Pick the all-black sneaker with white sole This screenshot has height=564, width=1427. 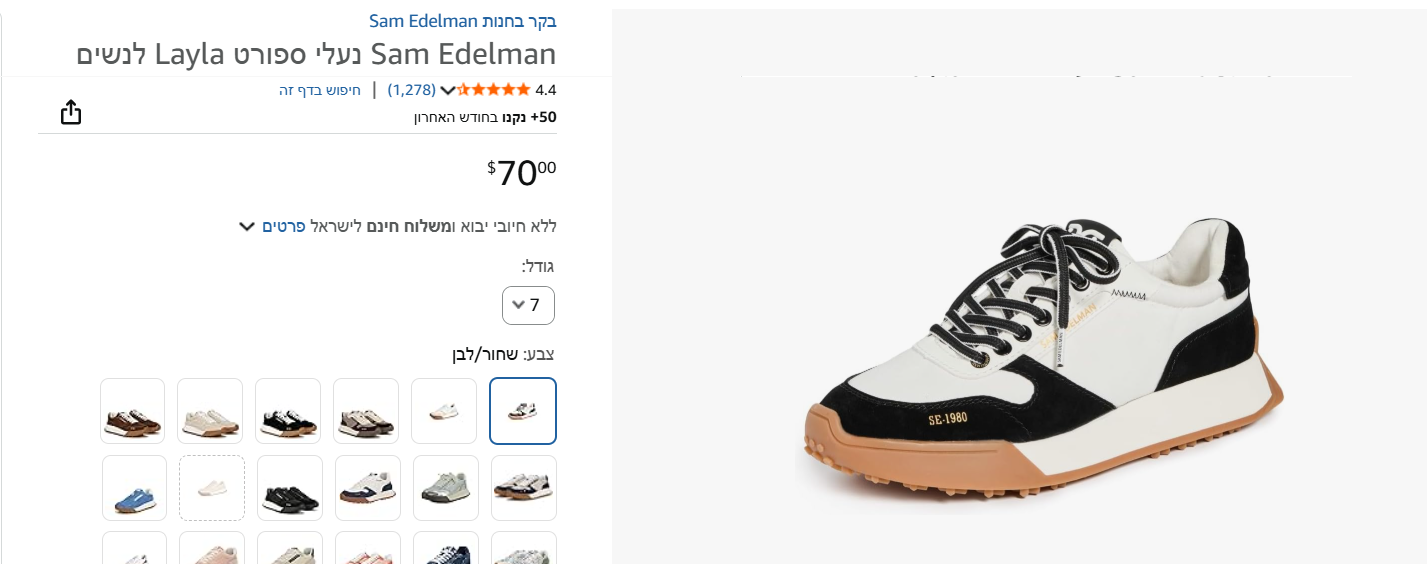point(290,488)
